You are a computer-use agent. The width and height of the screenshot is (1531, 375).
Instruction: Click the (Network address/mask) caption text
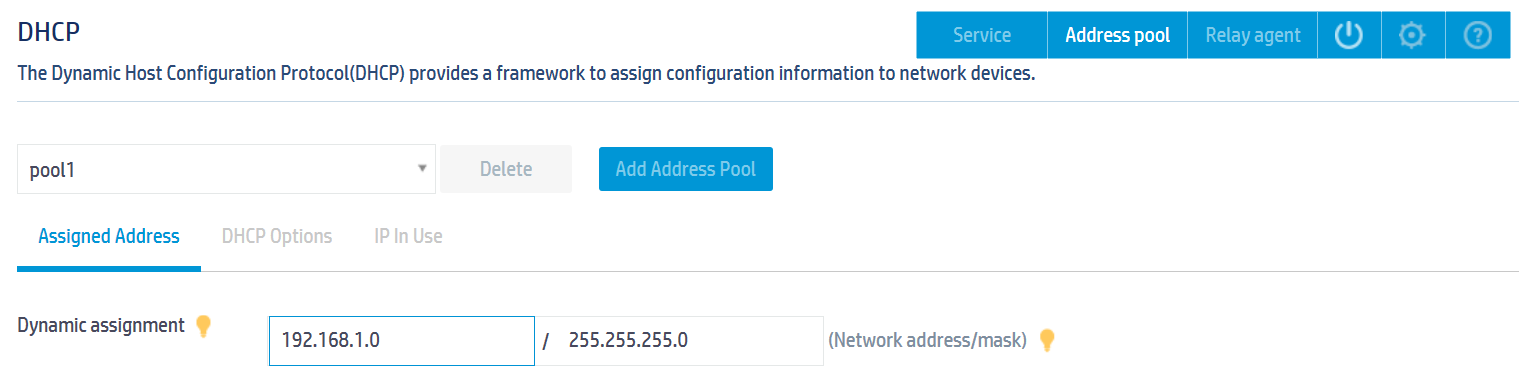pyautogui.click(x=927, y=340)
